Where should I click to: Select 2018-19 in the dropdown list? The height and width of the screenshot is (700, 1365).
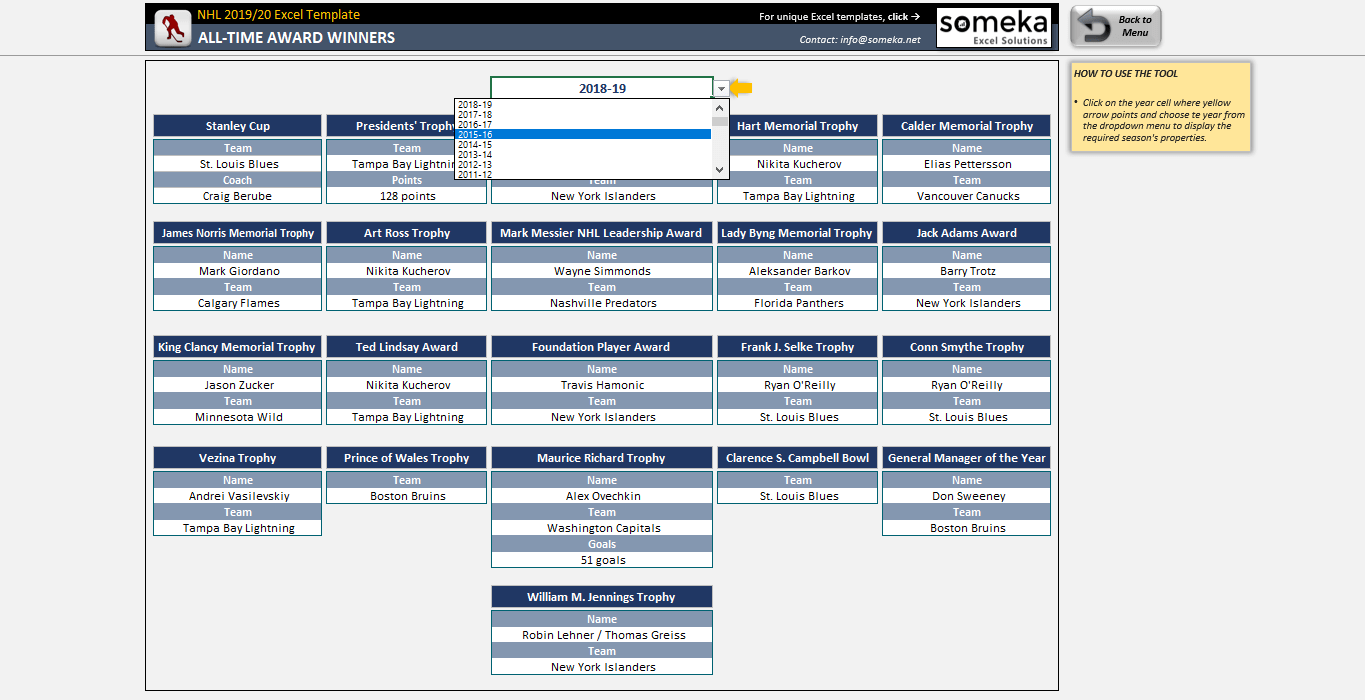click(583, 104)
